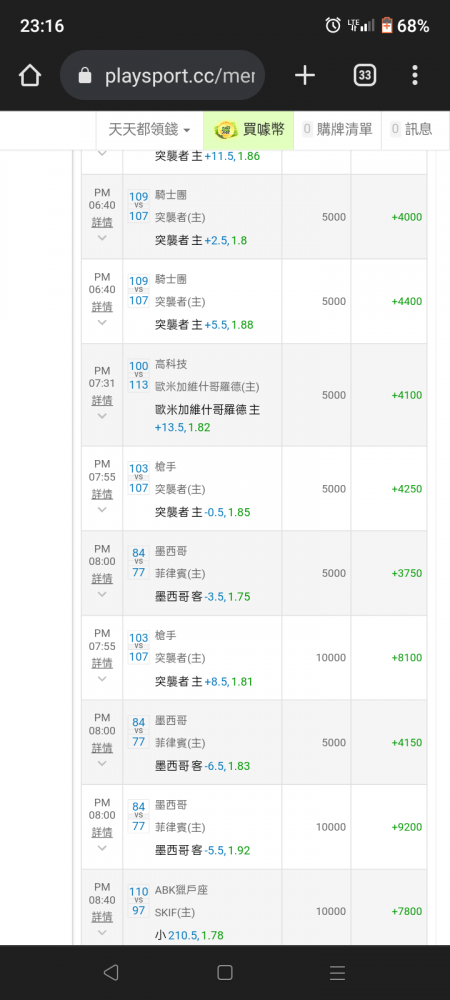Open the tab switcher showing 33 tabs
Image resolution: width=450 pixels, height=1000 pixels.
365,76
